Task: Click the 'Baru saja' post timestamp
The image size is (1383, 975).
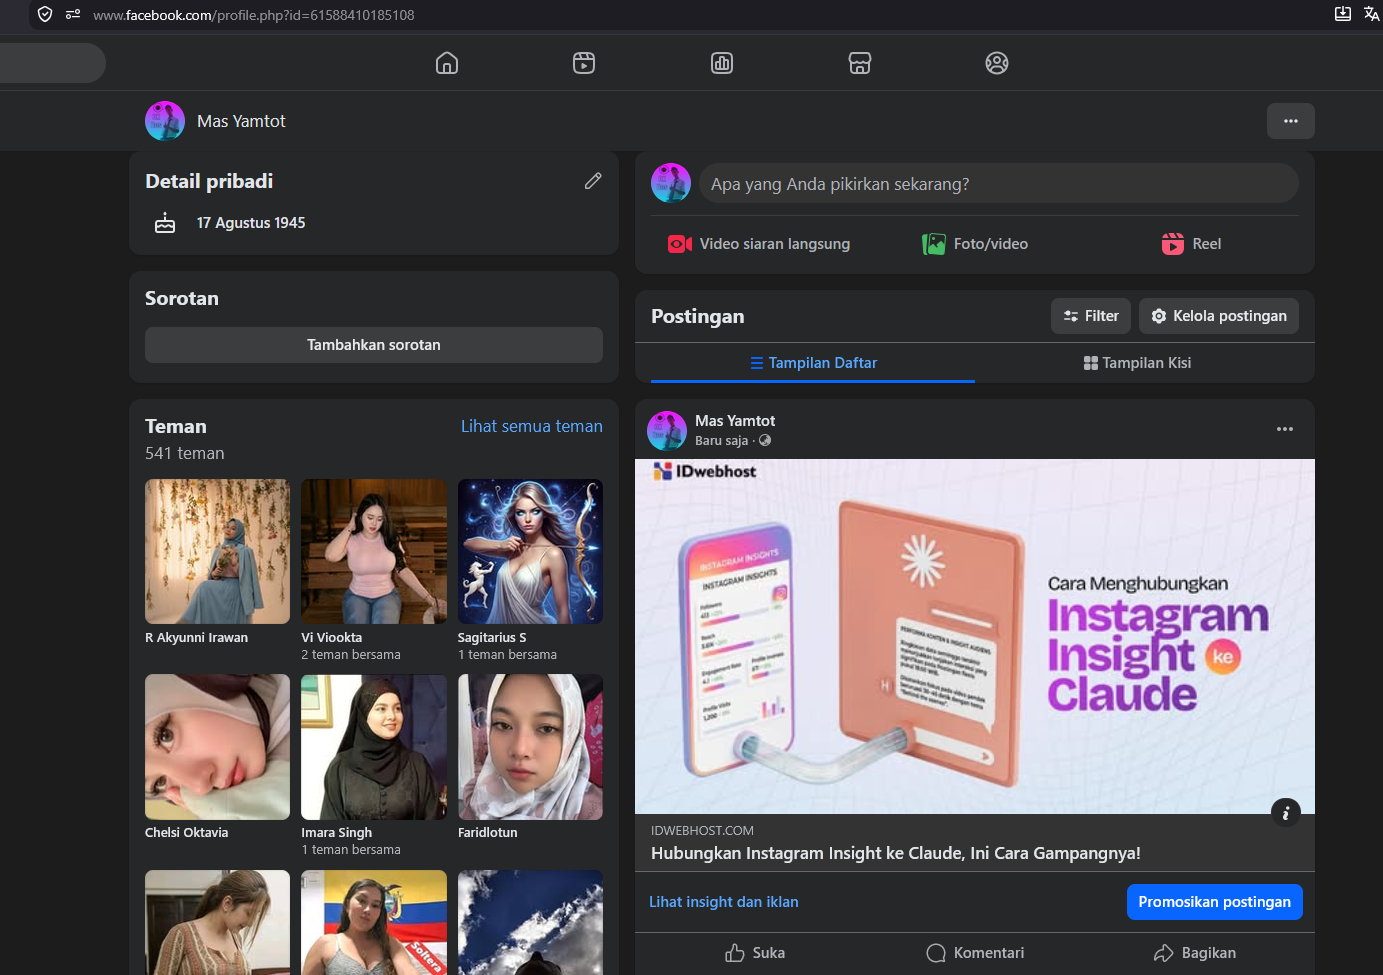Action: tap(722, 441)
